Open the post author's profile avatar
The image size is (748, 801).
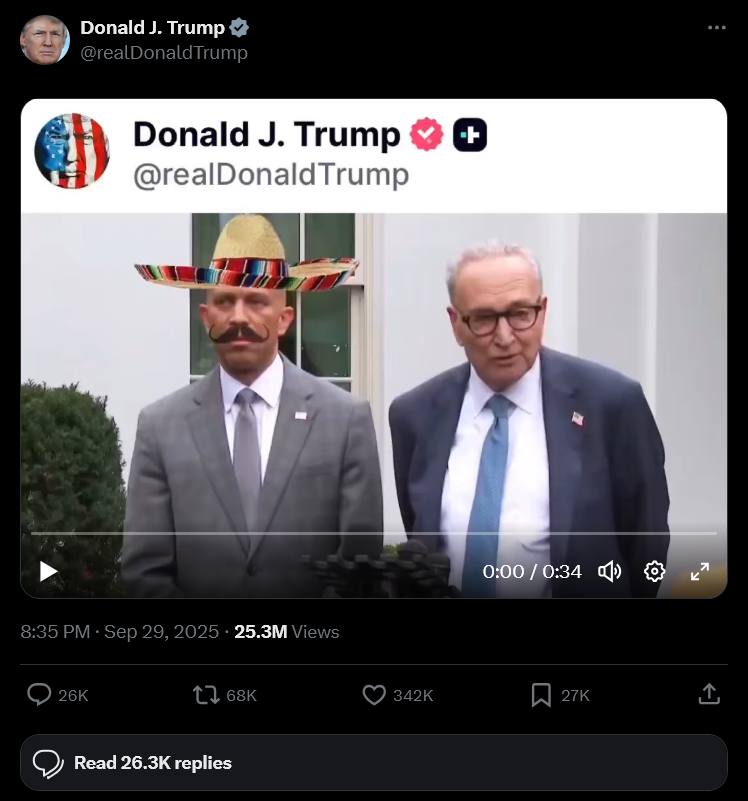pos(45,40)
